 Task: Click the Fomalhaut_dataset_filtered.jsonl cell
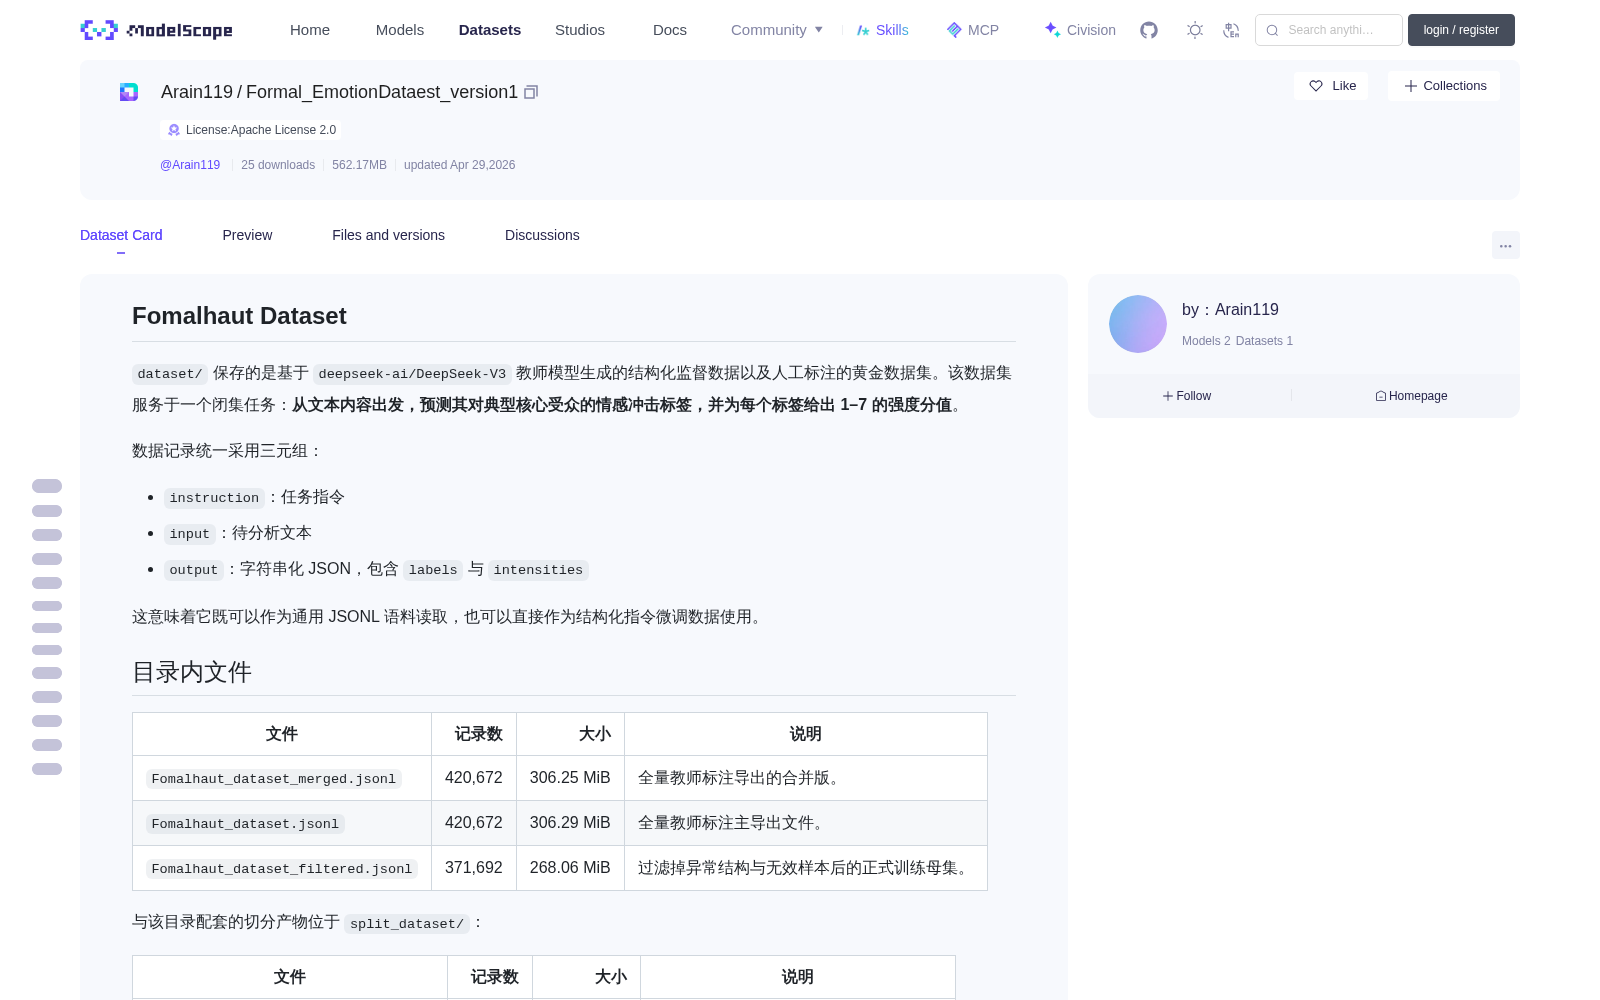click(x=282, y=869)
